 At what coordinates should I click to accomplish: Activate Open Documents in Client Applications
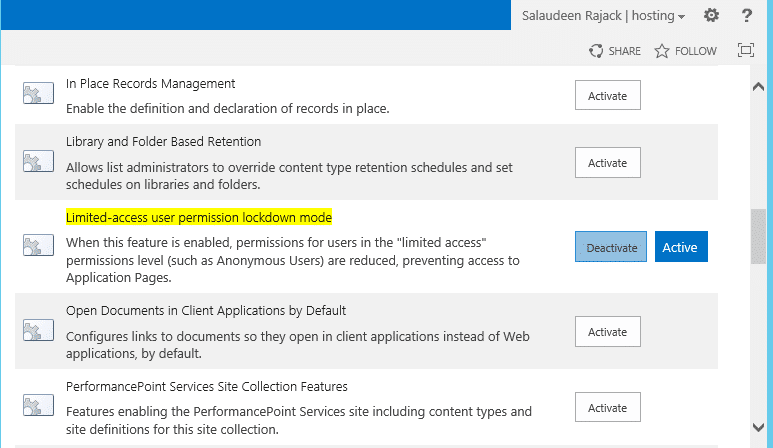coord(607,331)
